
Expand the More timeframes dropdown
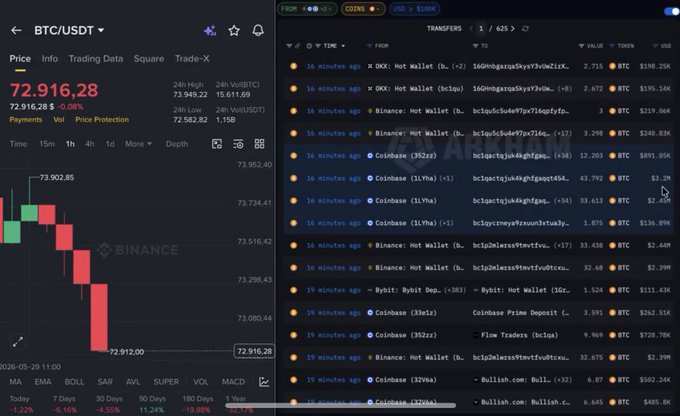pos(138,144)
